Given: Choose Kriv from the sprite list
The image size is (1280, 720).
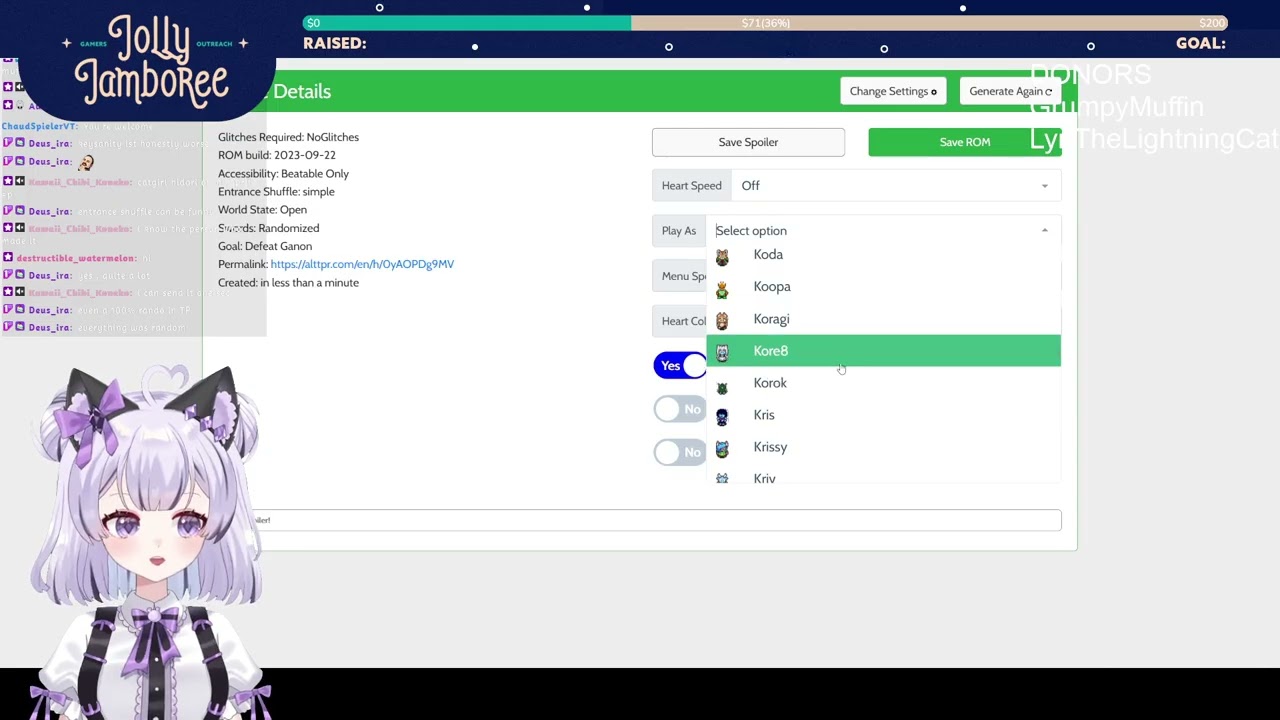Looking at the screenshot, I should [x=883, y=475].
